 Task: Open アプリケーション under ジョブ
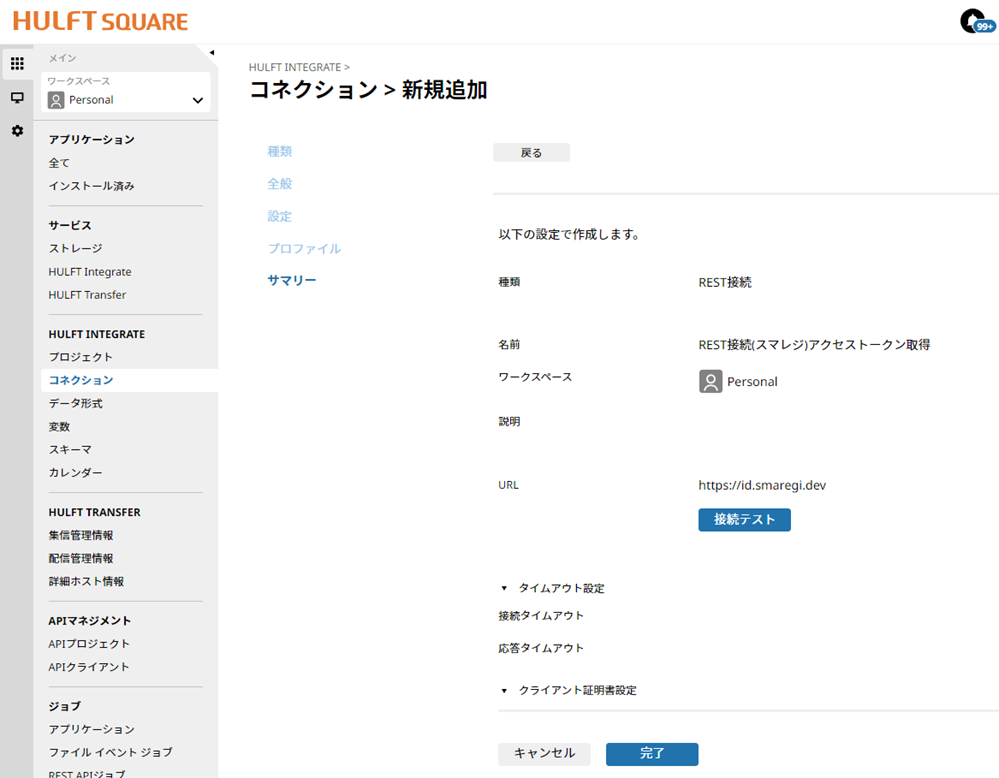[92, 730]
